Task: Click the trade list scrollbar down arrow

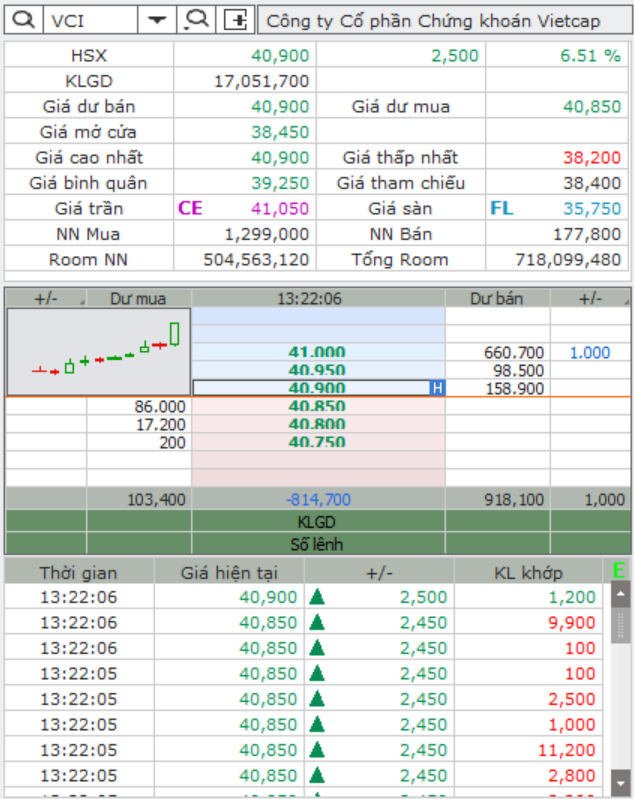Action: pyautogui.click(x=621, y=783)
